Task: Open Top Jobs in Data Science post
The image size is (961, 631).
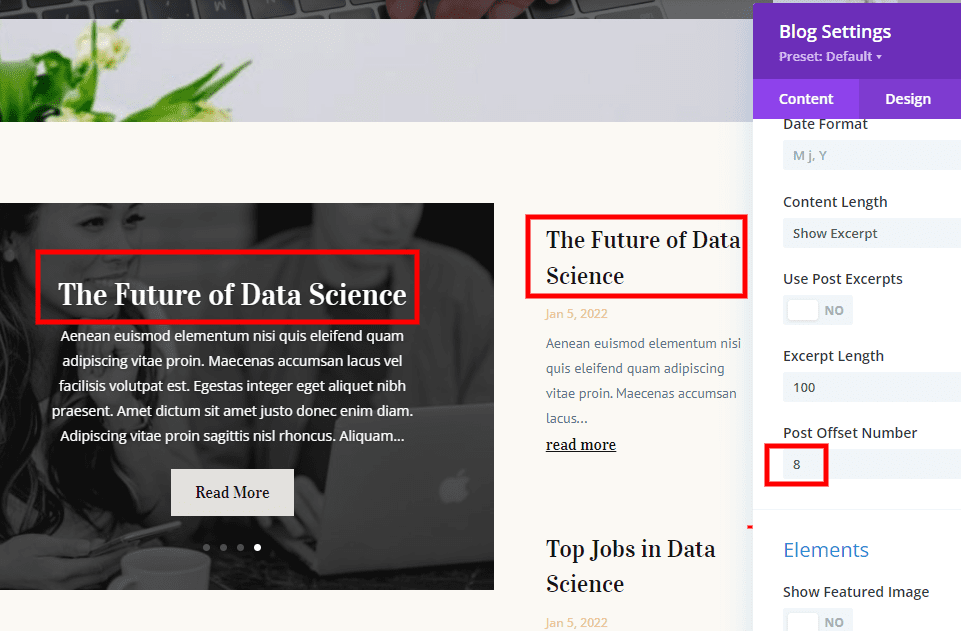Action: tap(630, 566)
